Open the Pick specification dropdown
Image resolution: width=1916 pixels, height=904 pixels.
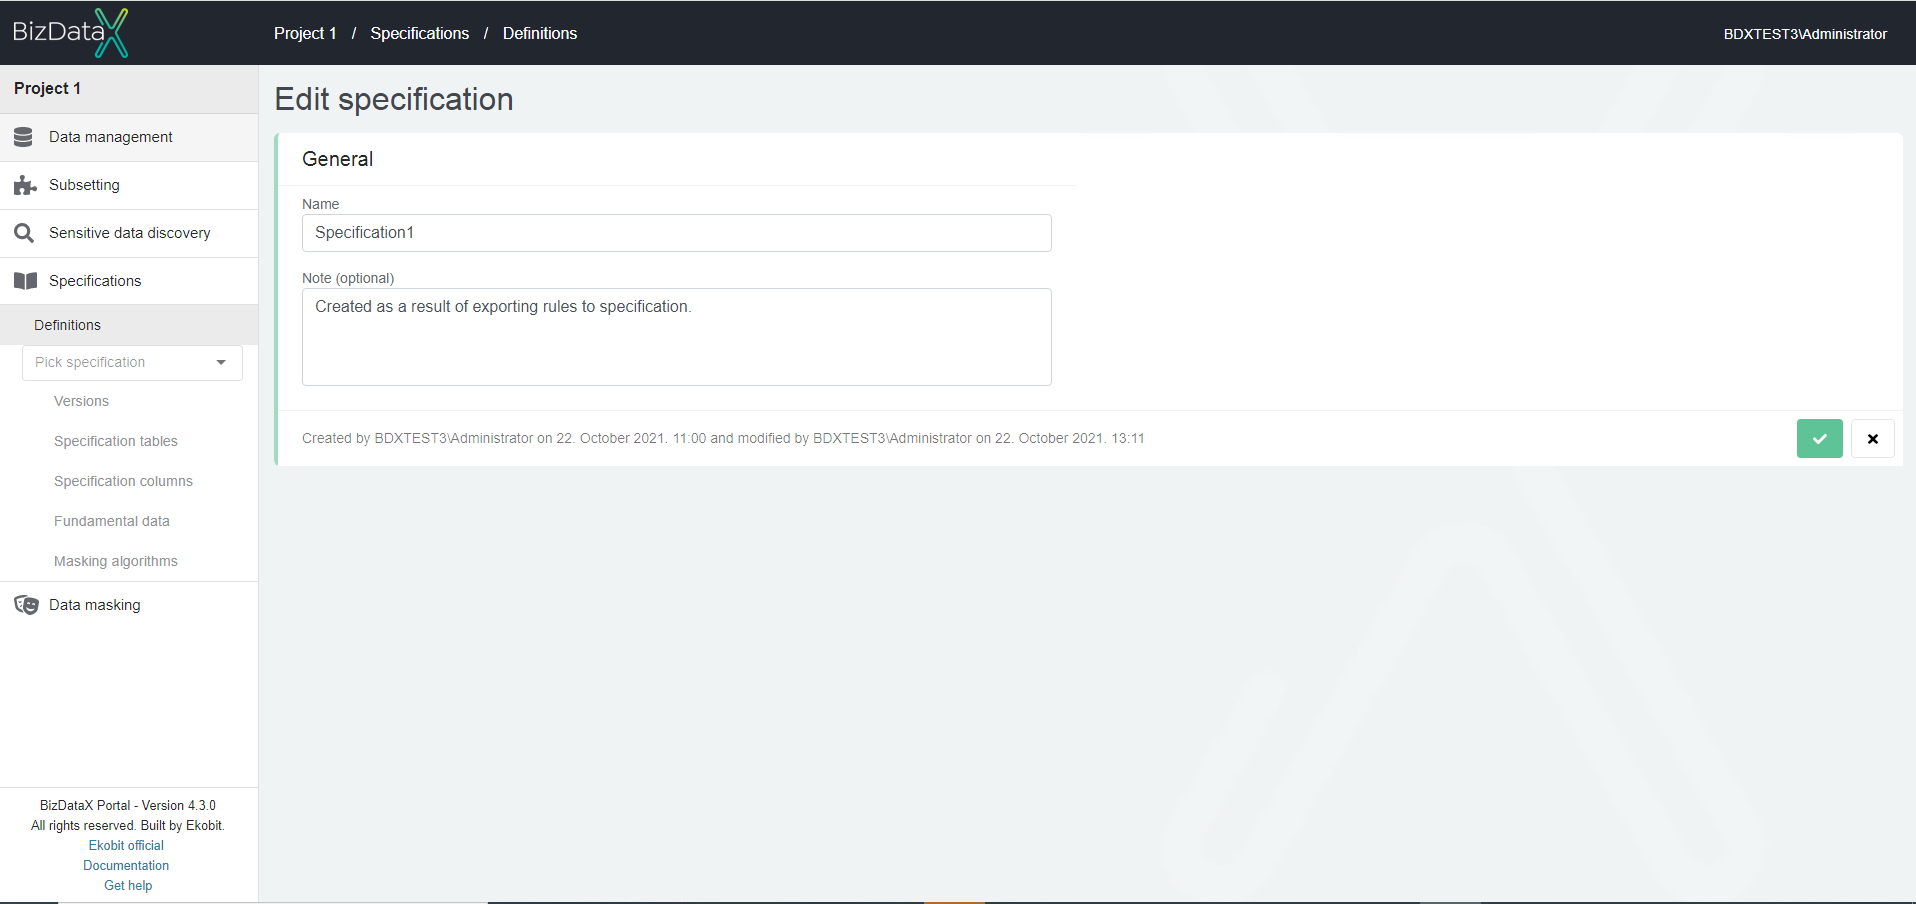[132, 362]
